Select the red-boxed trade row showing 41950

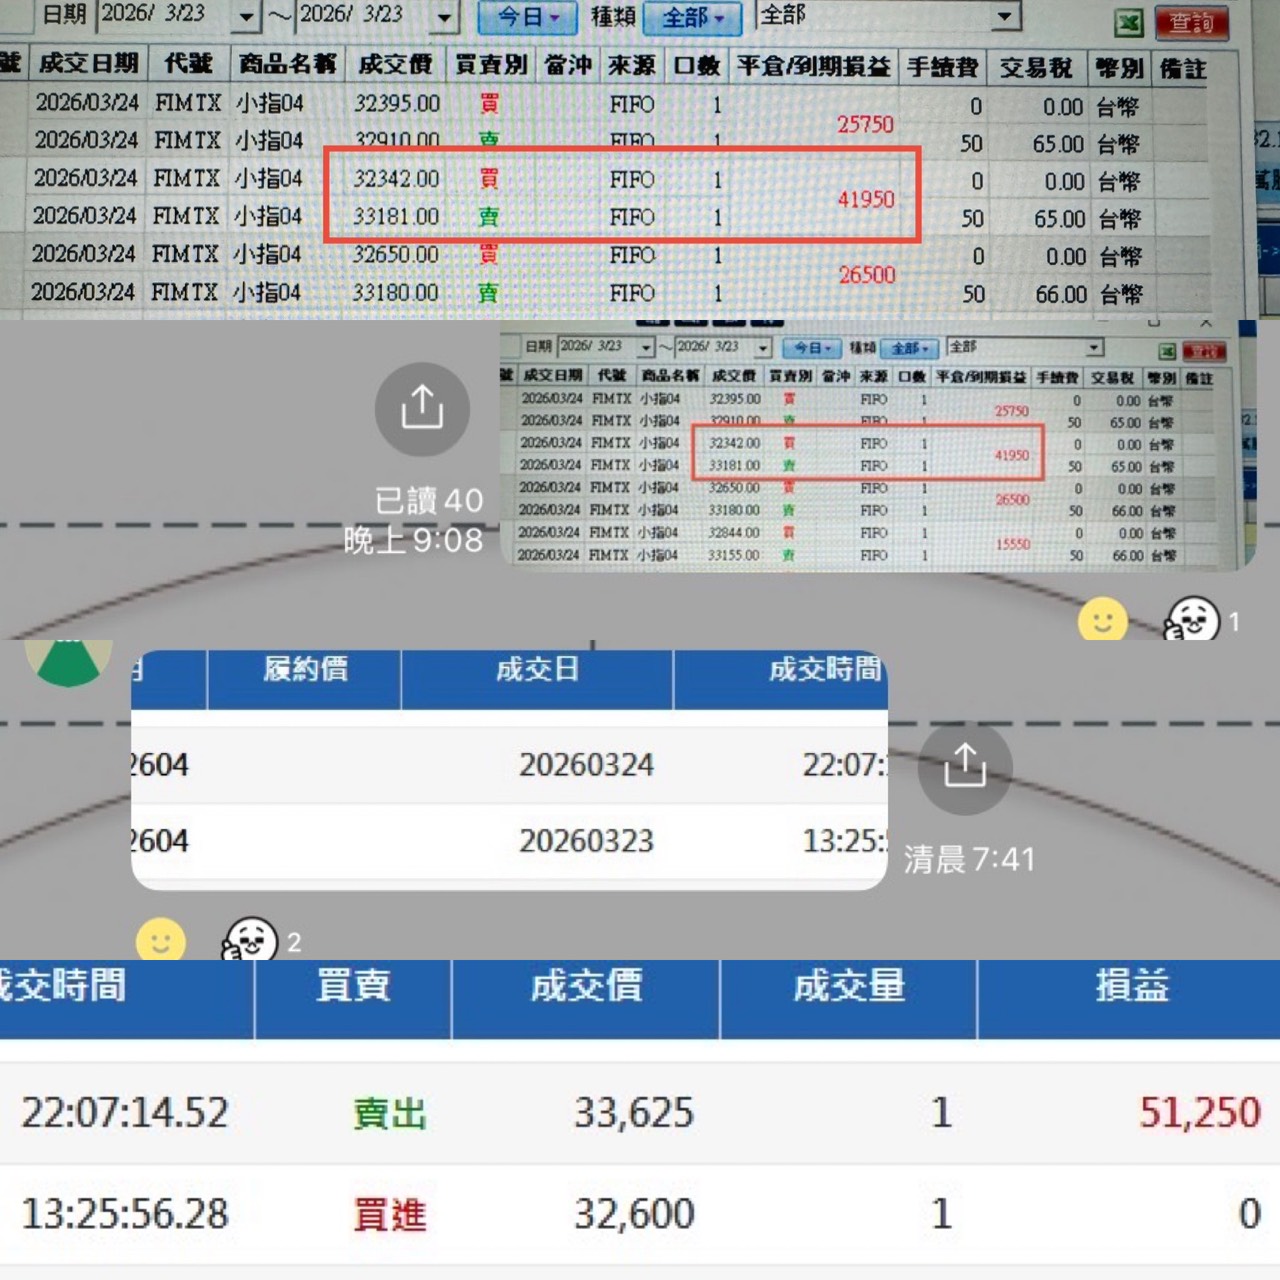click(x=620, y=198)
